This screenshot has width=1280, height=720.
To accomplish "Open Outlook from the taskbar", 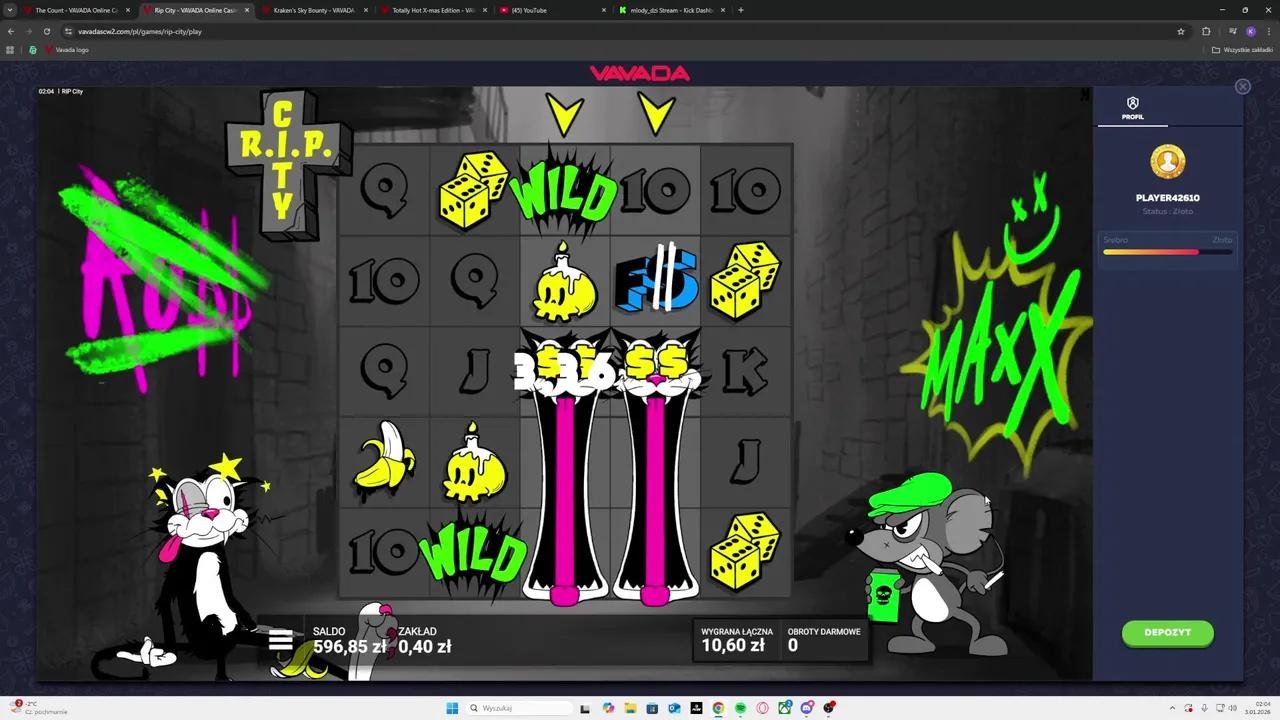I will click(674, 708).
